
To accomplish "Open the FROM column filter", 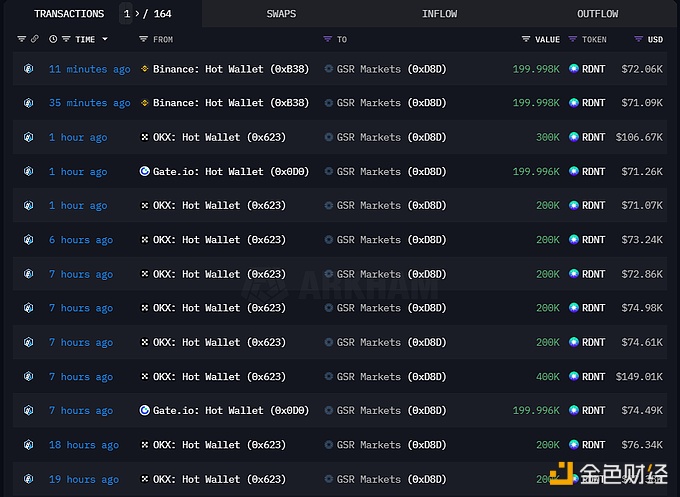I will click(x=143, y=39).
